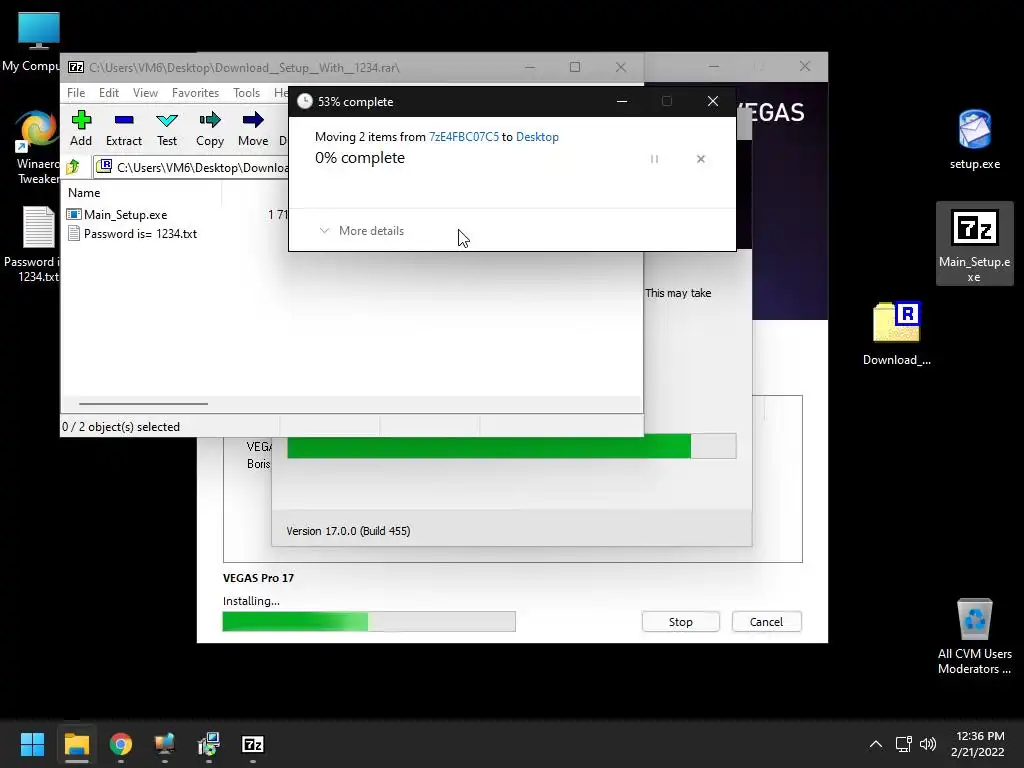Select the Main_Setup.exe desktop icon
This screenshot has width=1024, height=768.
[x=974, y=244]
